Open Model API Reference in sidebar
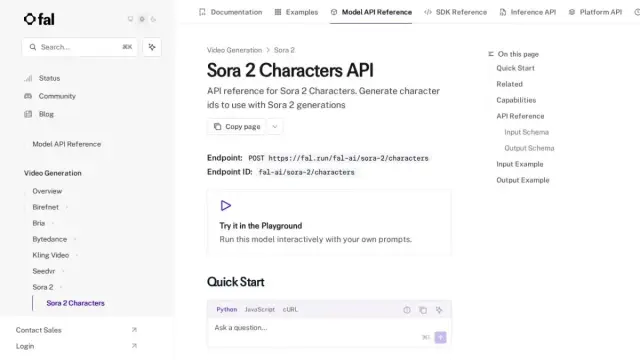Viewport: 640px width, 360px height. (67, 144)
